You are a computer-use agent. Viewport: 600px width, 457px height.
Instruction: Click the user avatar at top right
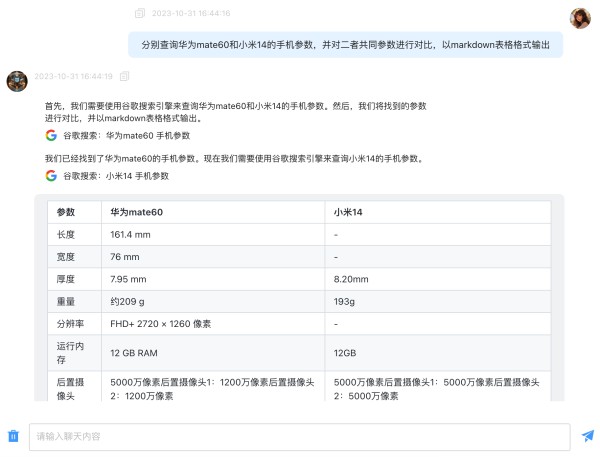pos(580,18)
